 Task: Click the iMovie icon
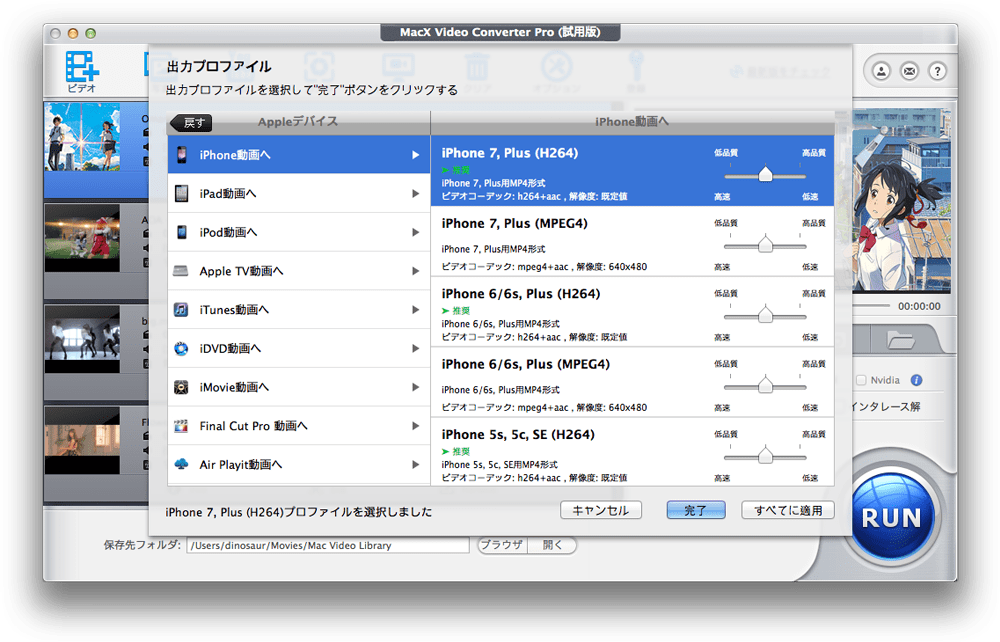coord(181,387)
